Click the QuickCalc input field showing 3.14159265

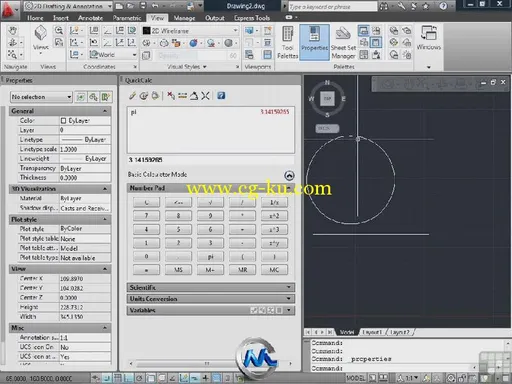pyautogui.click(x=211, y=160)
